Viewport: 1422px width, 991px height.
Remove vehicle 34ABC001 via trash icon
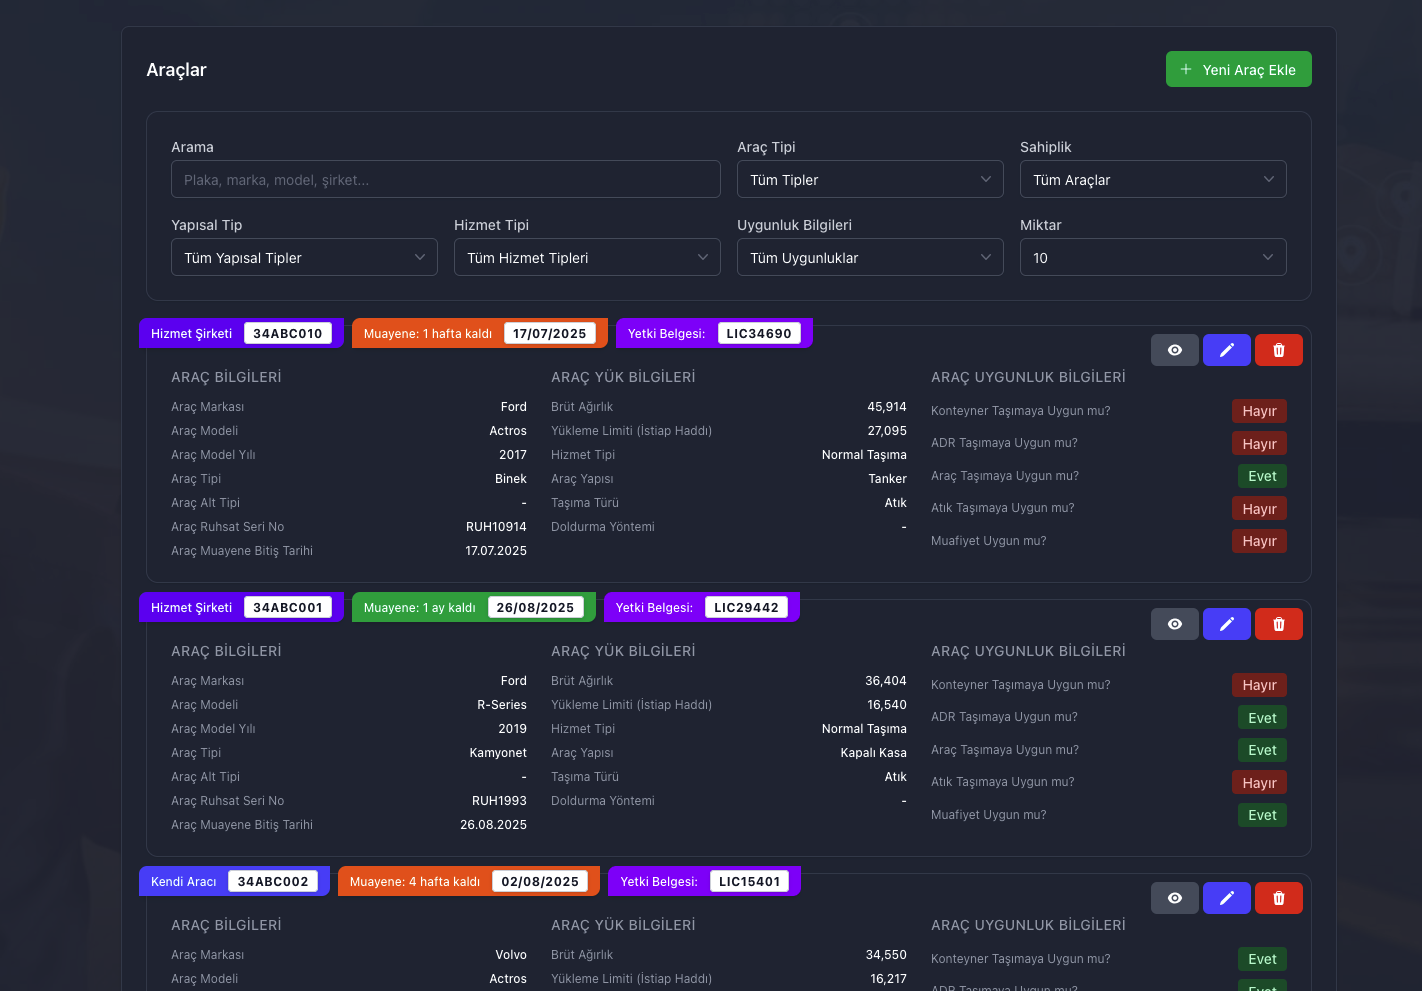pyautogui.click(x=1278, y=624)
